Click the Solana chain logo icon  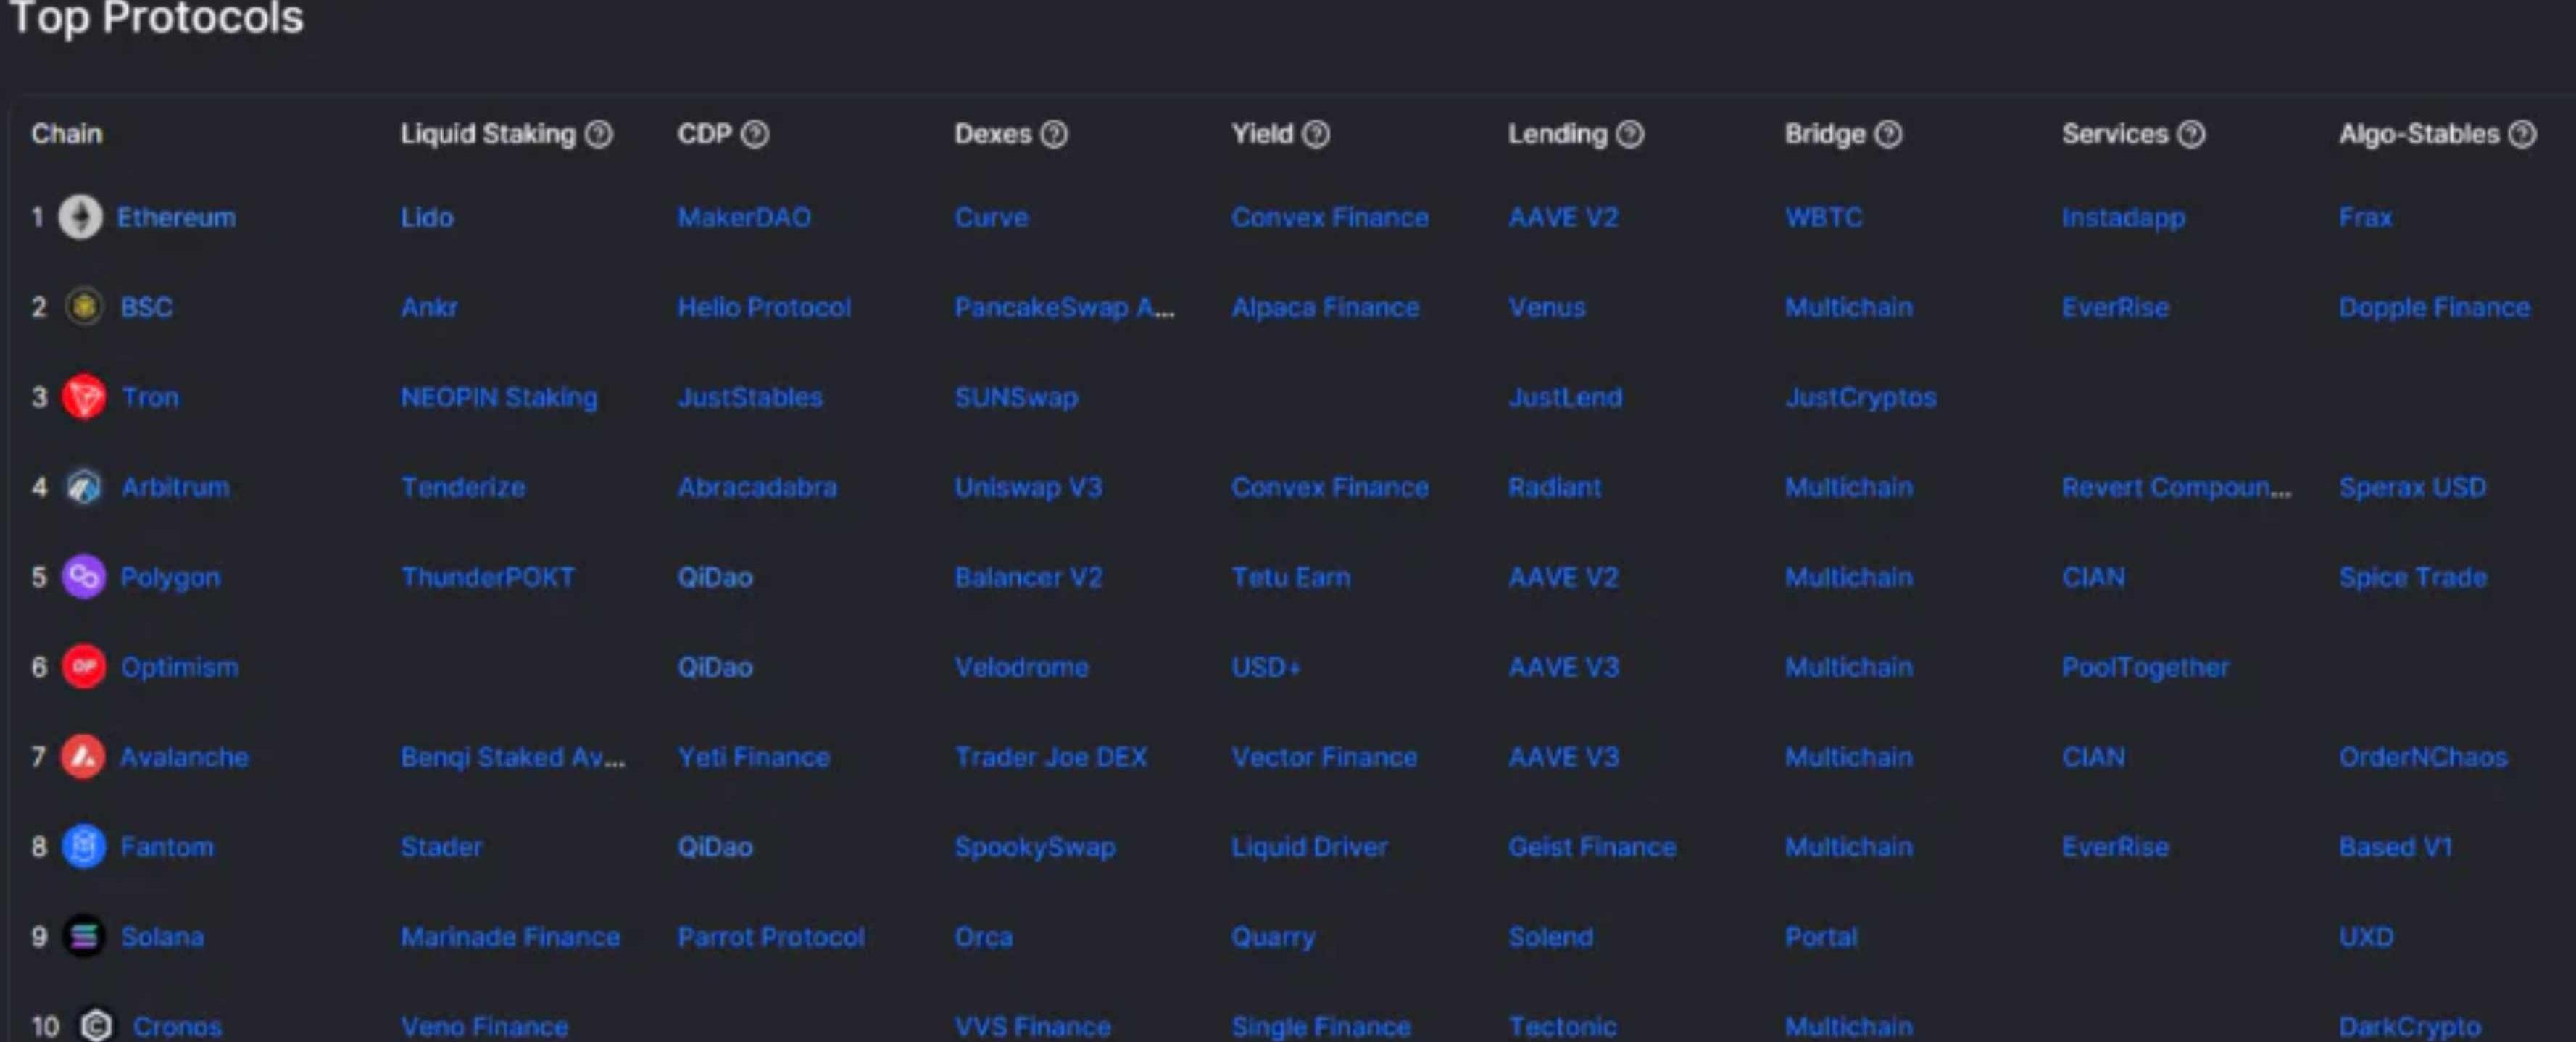84,937
